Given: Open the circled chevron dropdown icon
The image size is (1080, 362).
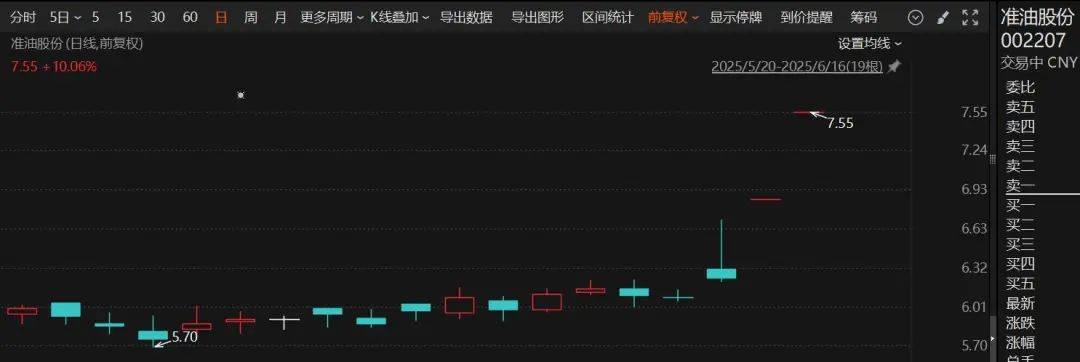Looking at the screenshot, I should (x=915, y=18).
